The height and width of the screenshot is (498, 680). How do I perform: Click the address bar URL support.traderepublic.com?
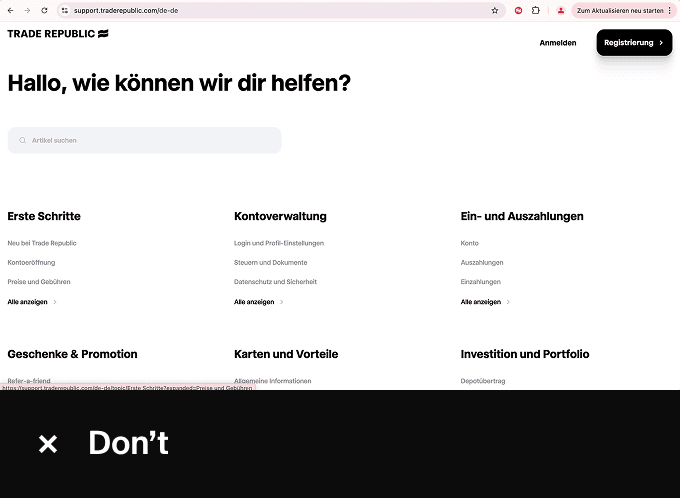point(126,10)
